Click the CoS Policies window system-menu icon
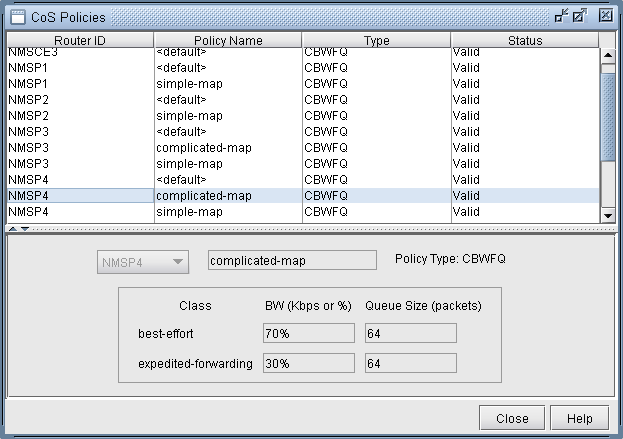 (x=16, y=15)
